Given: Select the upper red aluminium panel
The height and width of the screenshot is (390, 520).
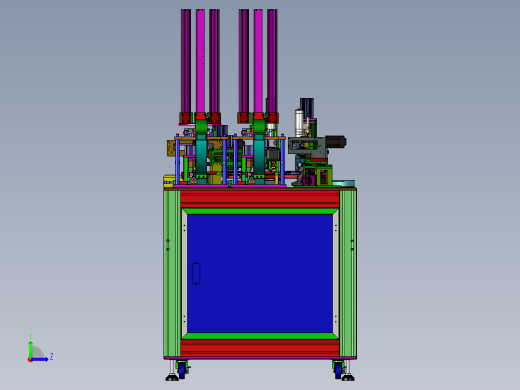Looking at the screenshot, I should click(260, 199).
